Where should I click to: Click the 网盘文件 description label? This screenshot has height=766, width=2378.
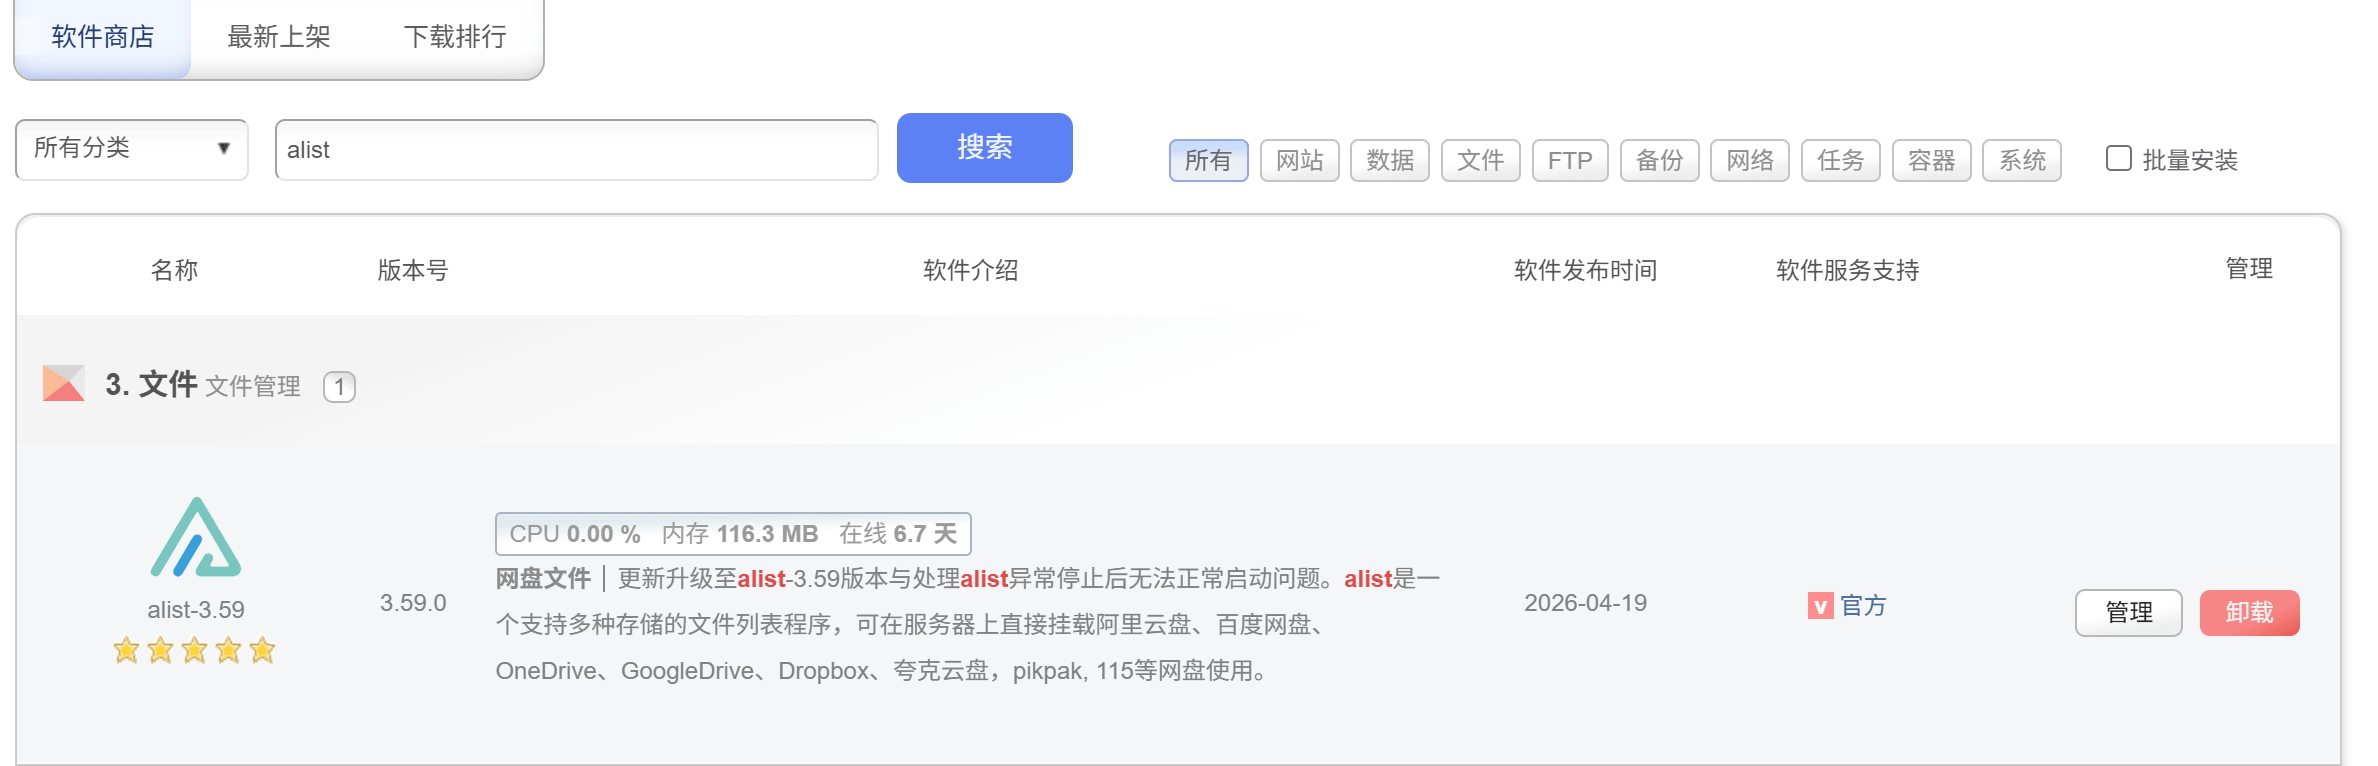[543, 579]
